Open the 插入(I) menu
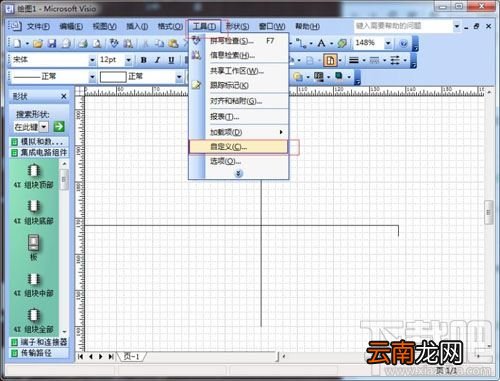Image resolution: width=500 pixels, height=381 pixels. click(137, 26)
